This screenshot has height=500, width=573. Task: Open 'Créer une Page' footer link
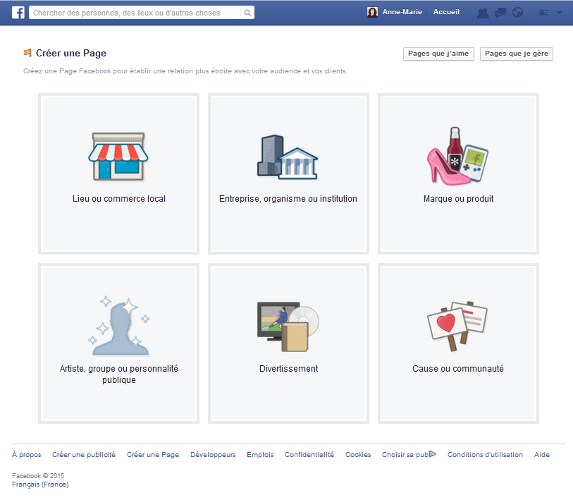tap(153, 454)
